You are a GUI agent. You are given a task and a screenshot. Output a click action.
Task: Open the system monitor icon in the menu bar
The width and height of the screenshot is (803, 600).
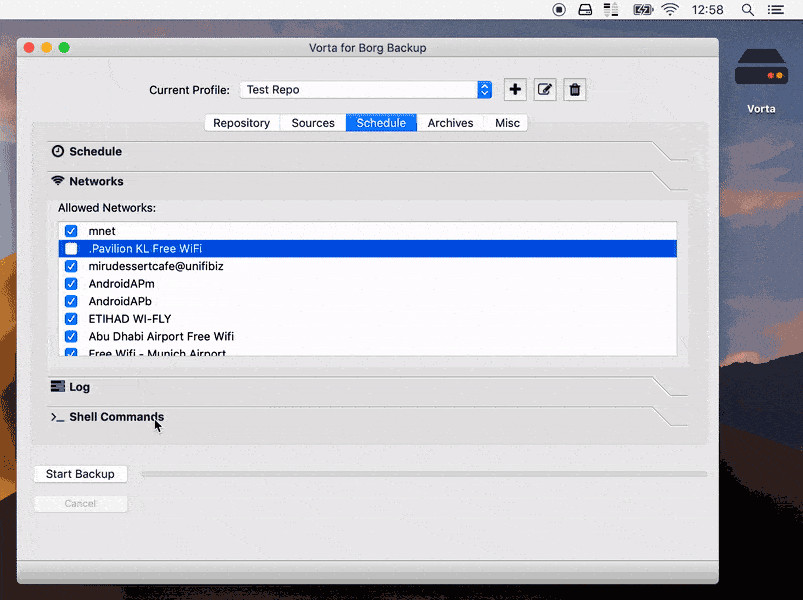610,9
